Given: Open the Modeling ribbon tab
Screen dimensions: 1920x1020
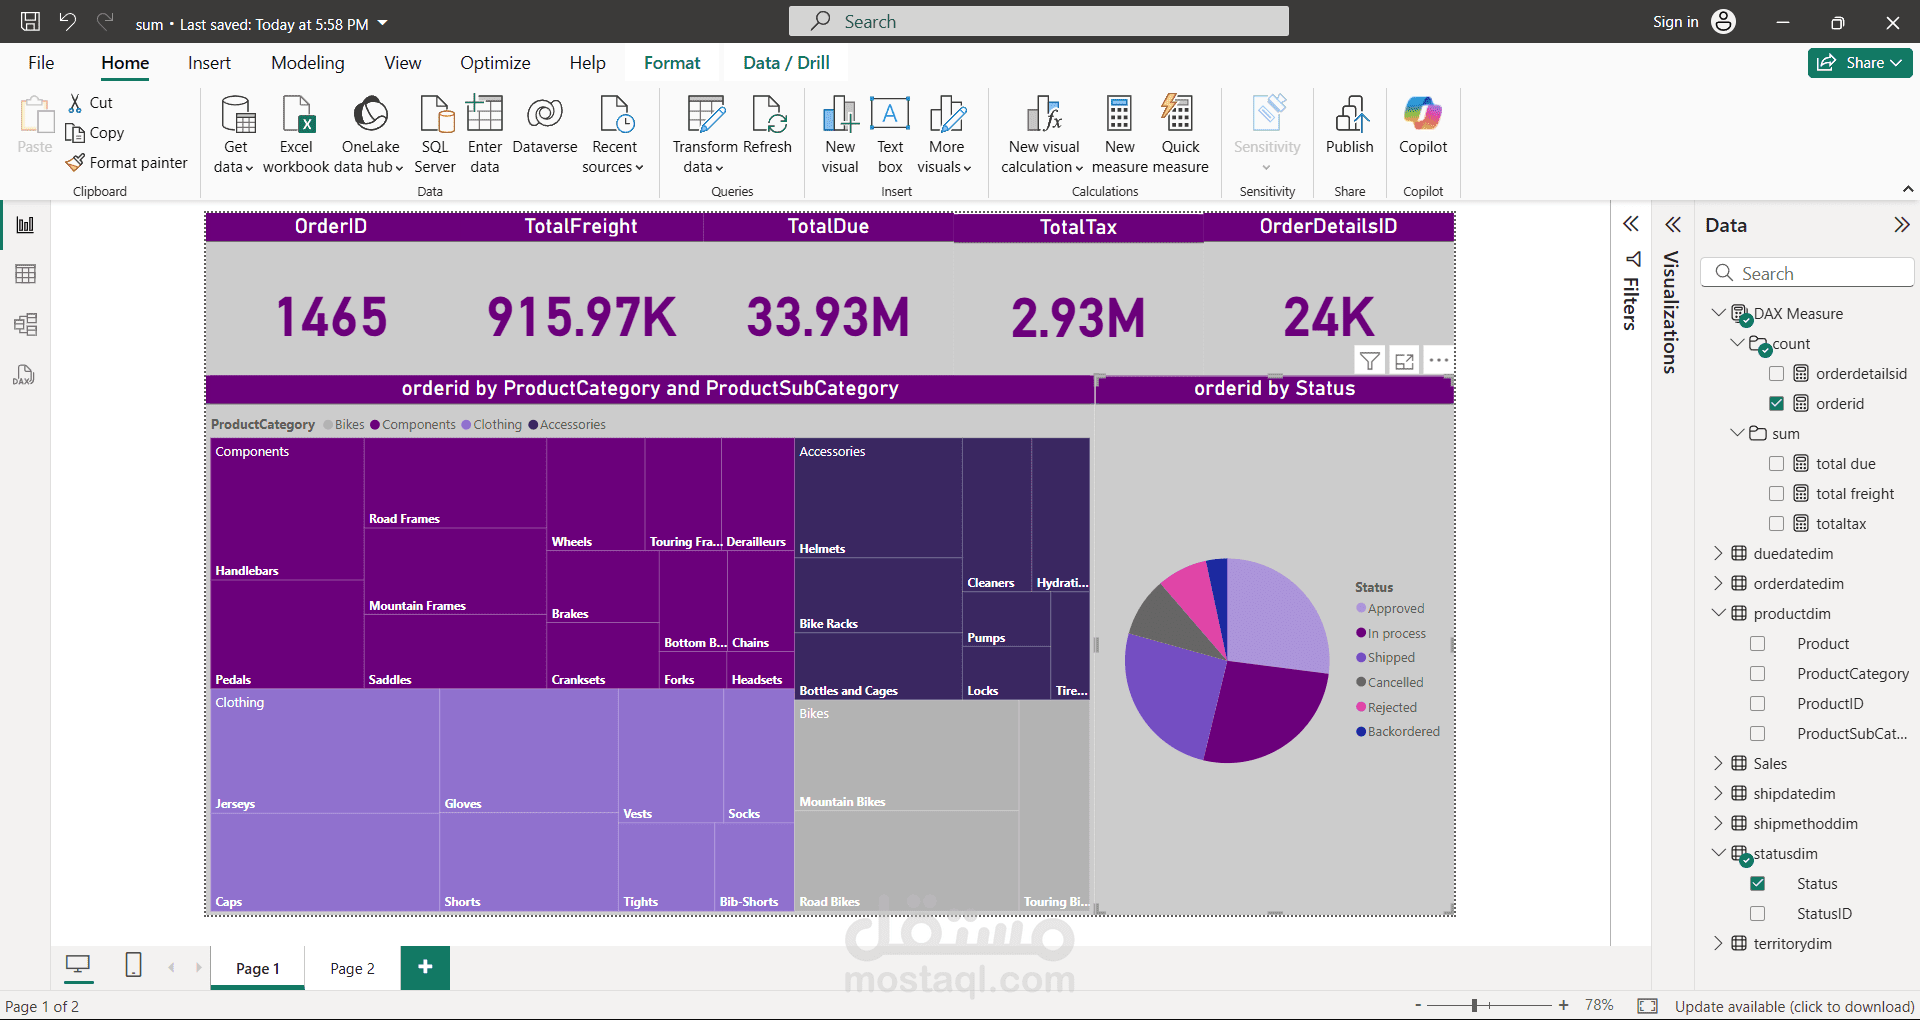Looking at the screenshot, I should [x=308, y=63].
